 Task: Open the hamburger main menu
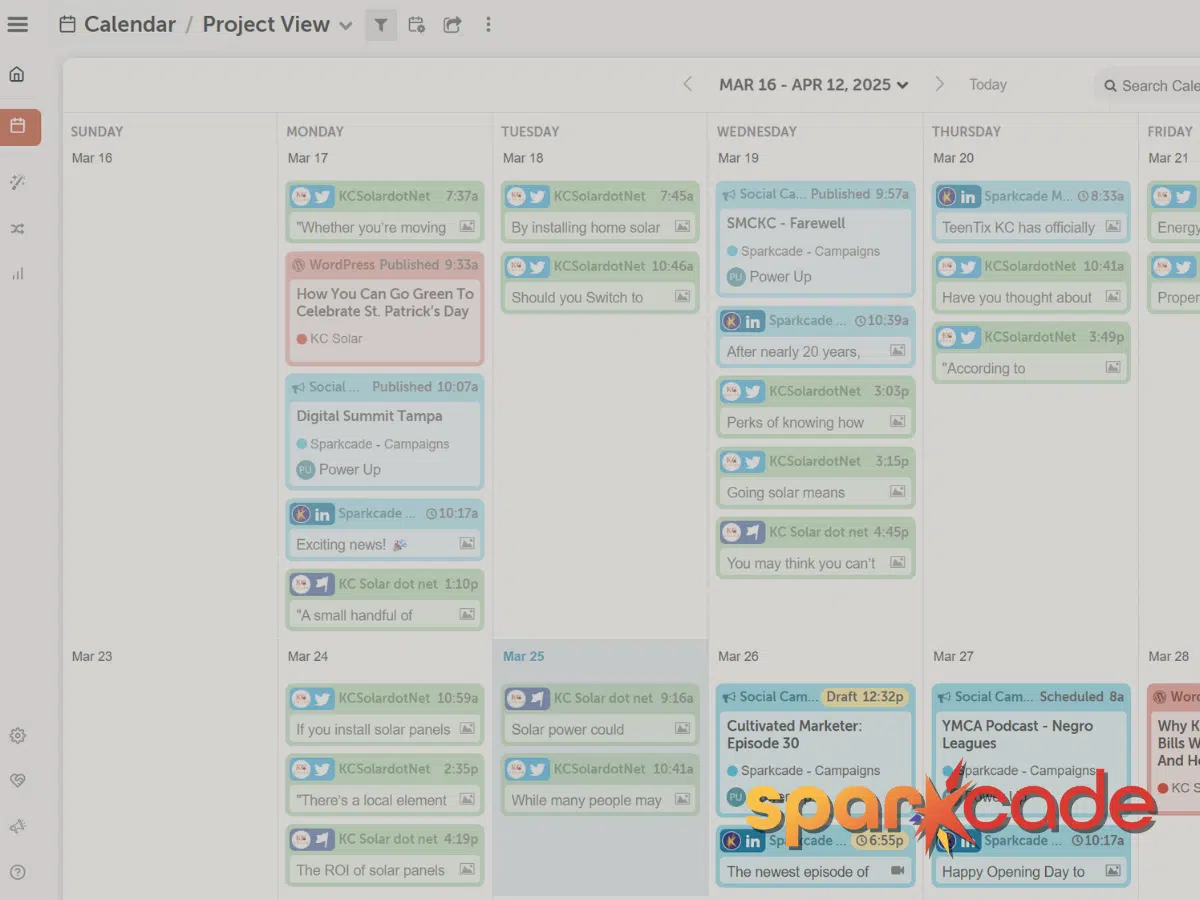pyautogui.click(x=17, y=25)
